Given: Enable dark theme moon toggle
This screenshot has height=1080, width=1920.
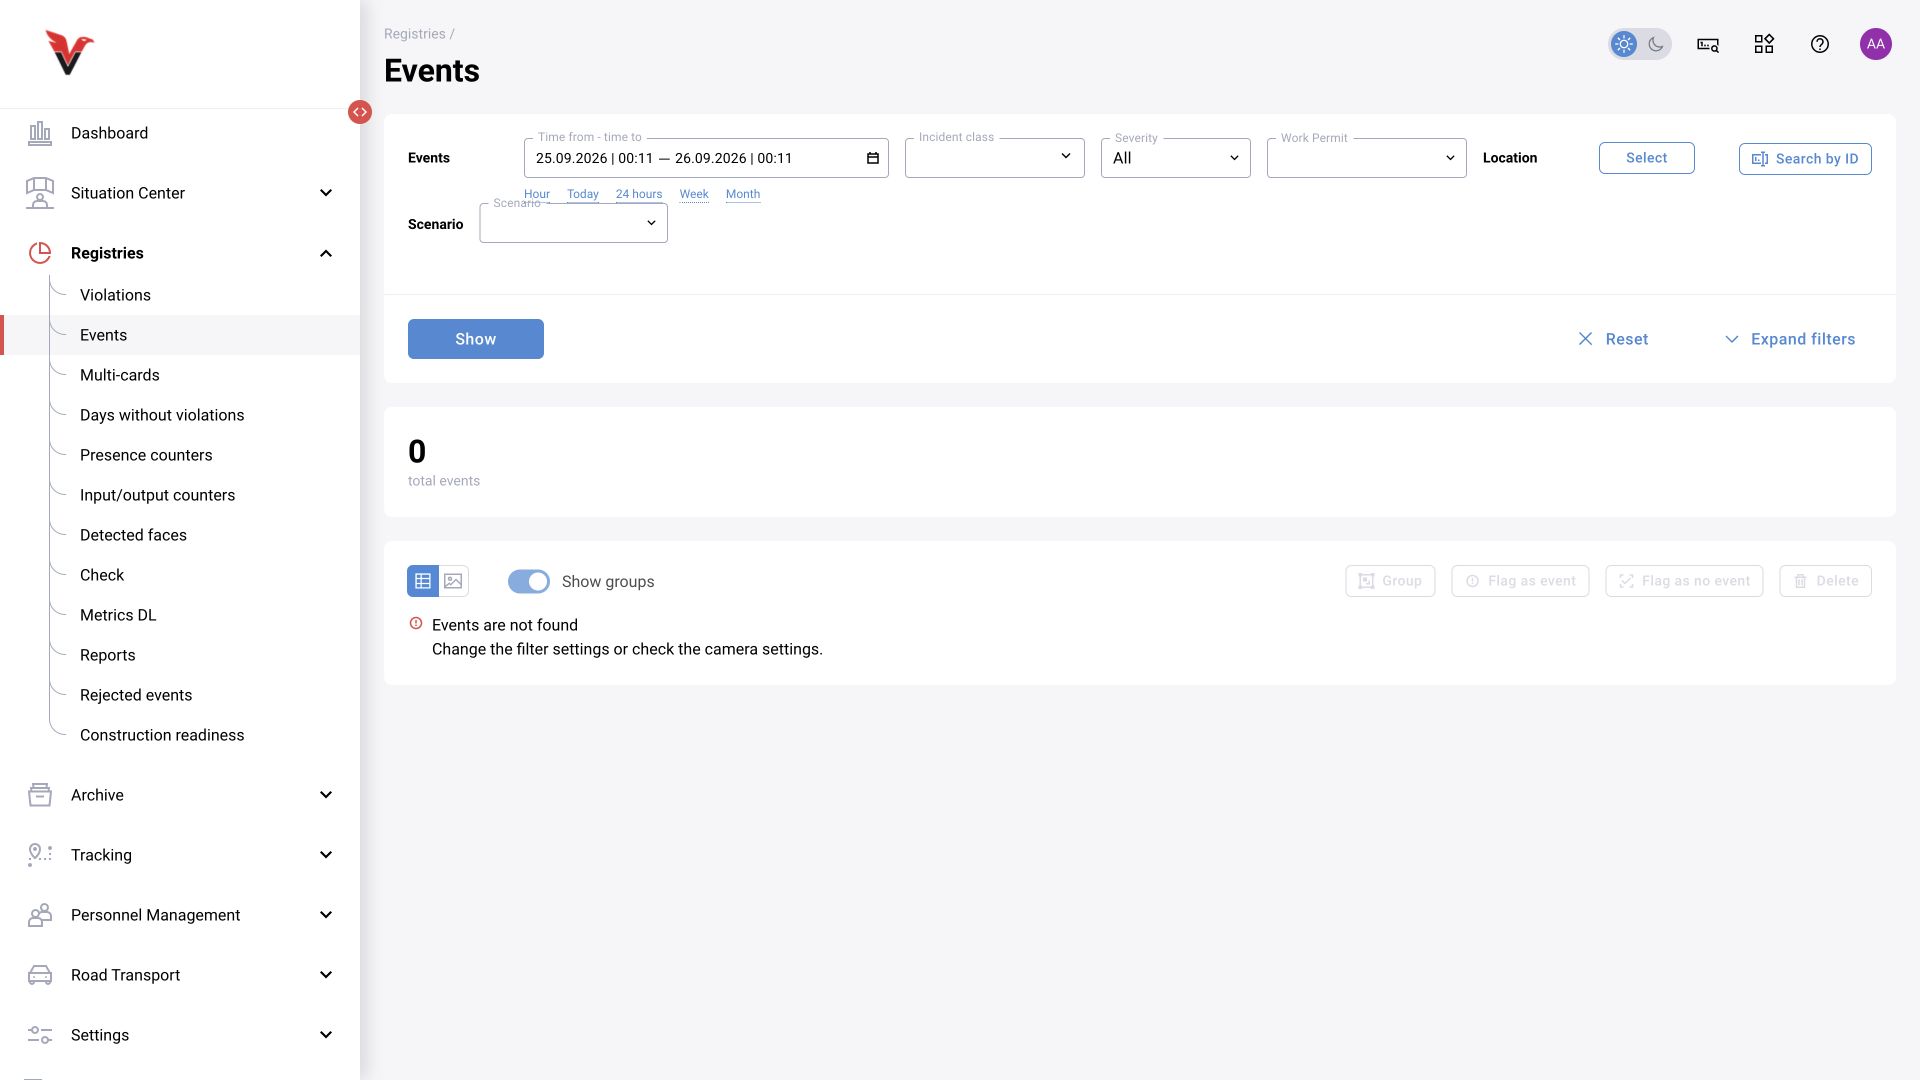Looking at the screenshot, I should tap(1656, 44).
